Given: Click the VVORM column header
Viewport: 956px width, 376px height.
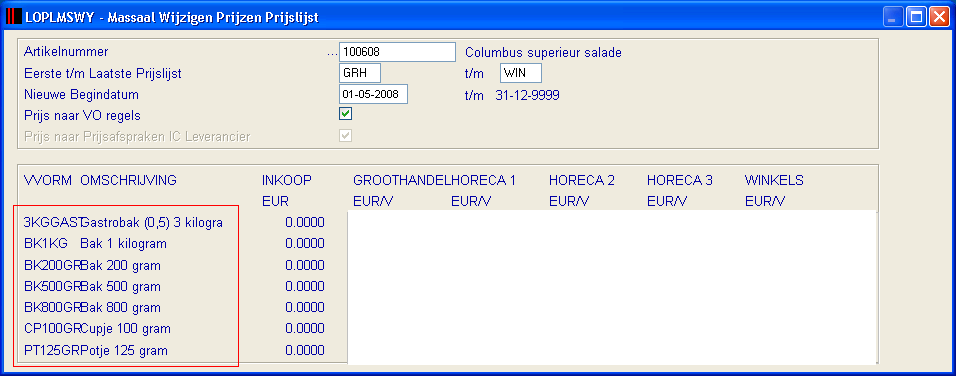Looking at the screenshot, I should coord(48,180).
